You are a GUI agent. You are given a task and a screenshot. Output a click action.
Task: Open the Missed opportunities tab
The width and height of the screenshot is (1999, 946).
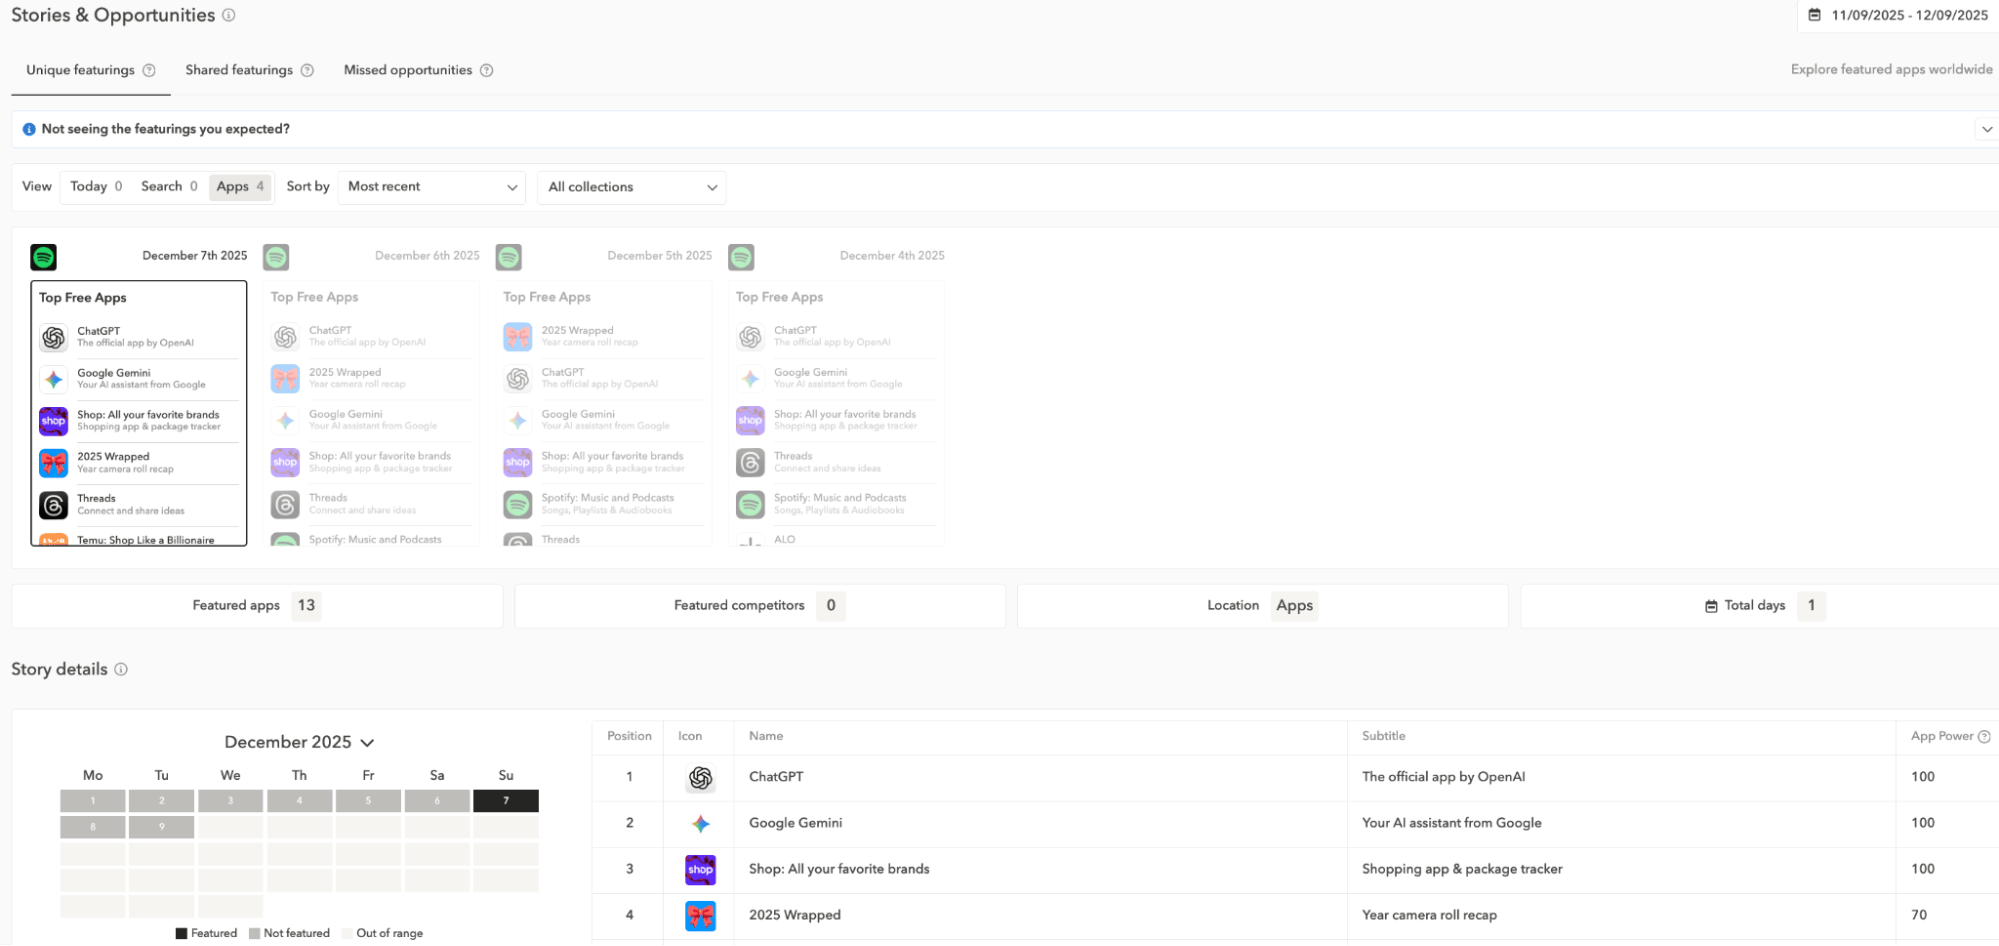coord(408,70)
